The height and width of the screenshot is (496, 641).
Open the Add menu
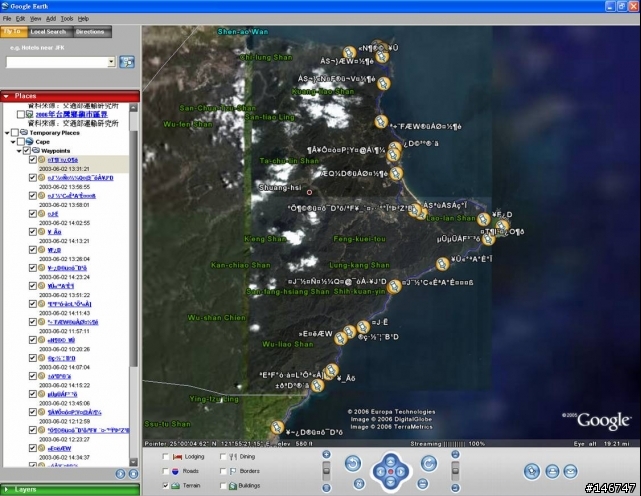pyautogui.click(x=51, y=19)
